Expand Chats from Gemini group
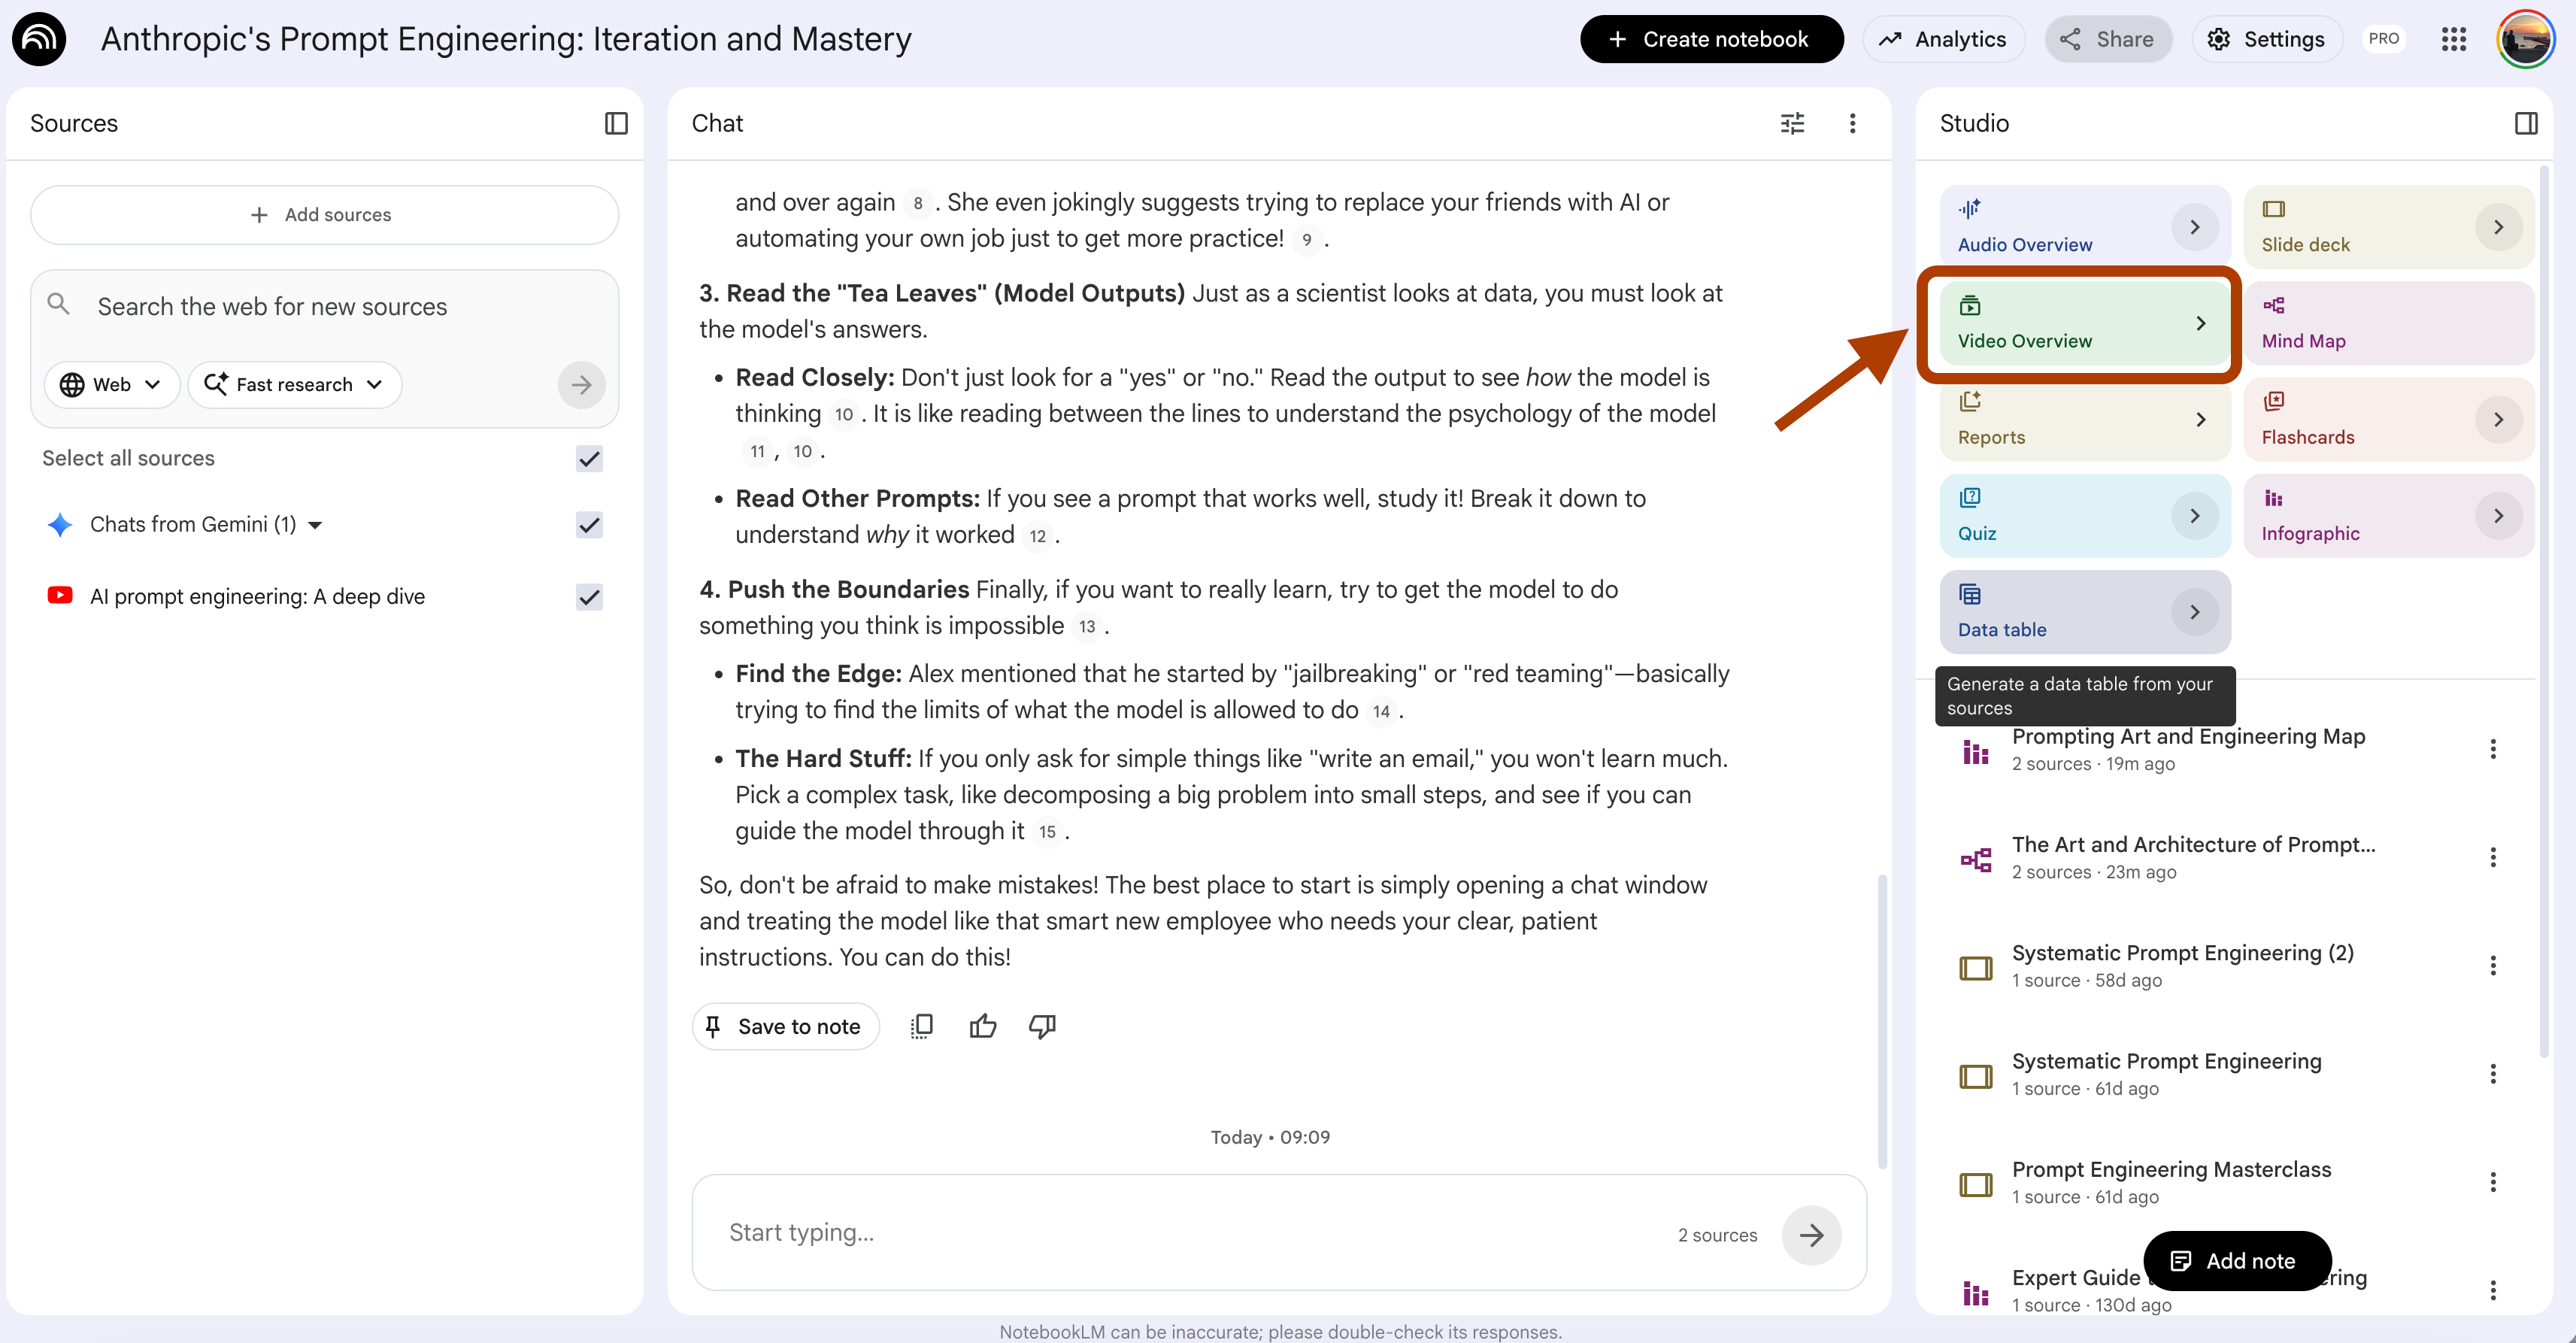This screenshot has height=1343, width=2576. pyautogui.click(x=316, y=525)
